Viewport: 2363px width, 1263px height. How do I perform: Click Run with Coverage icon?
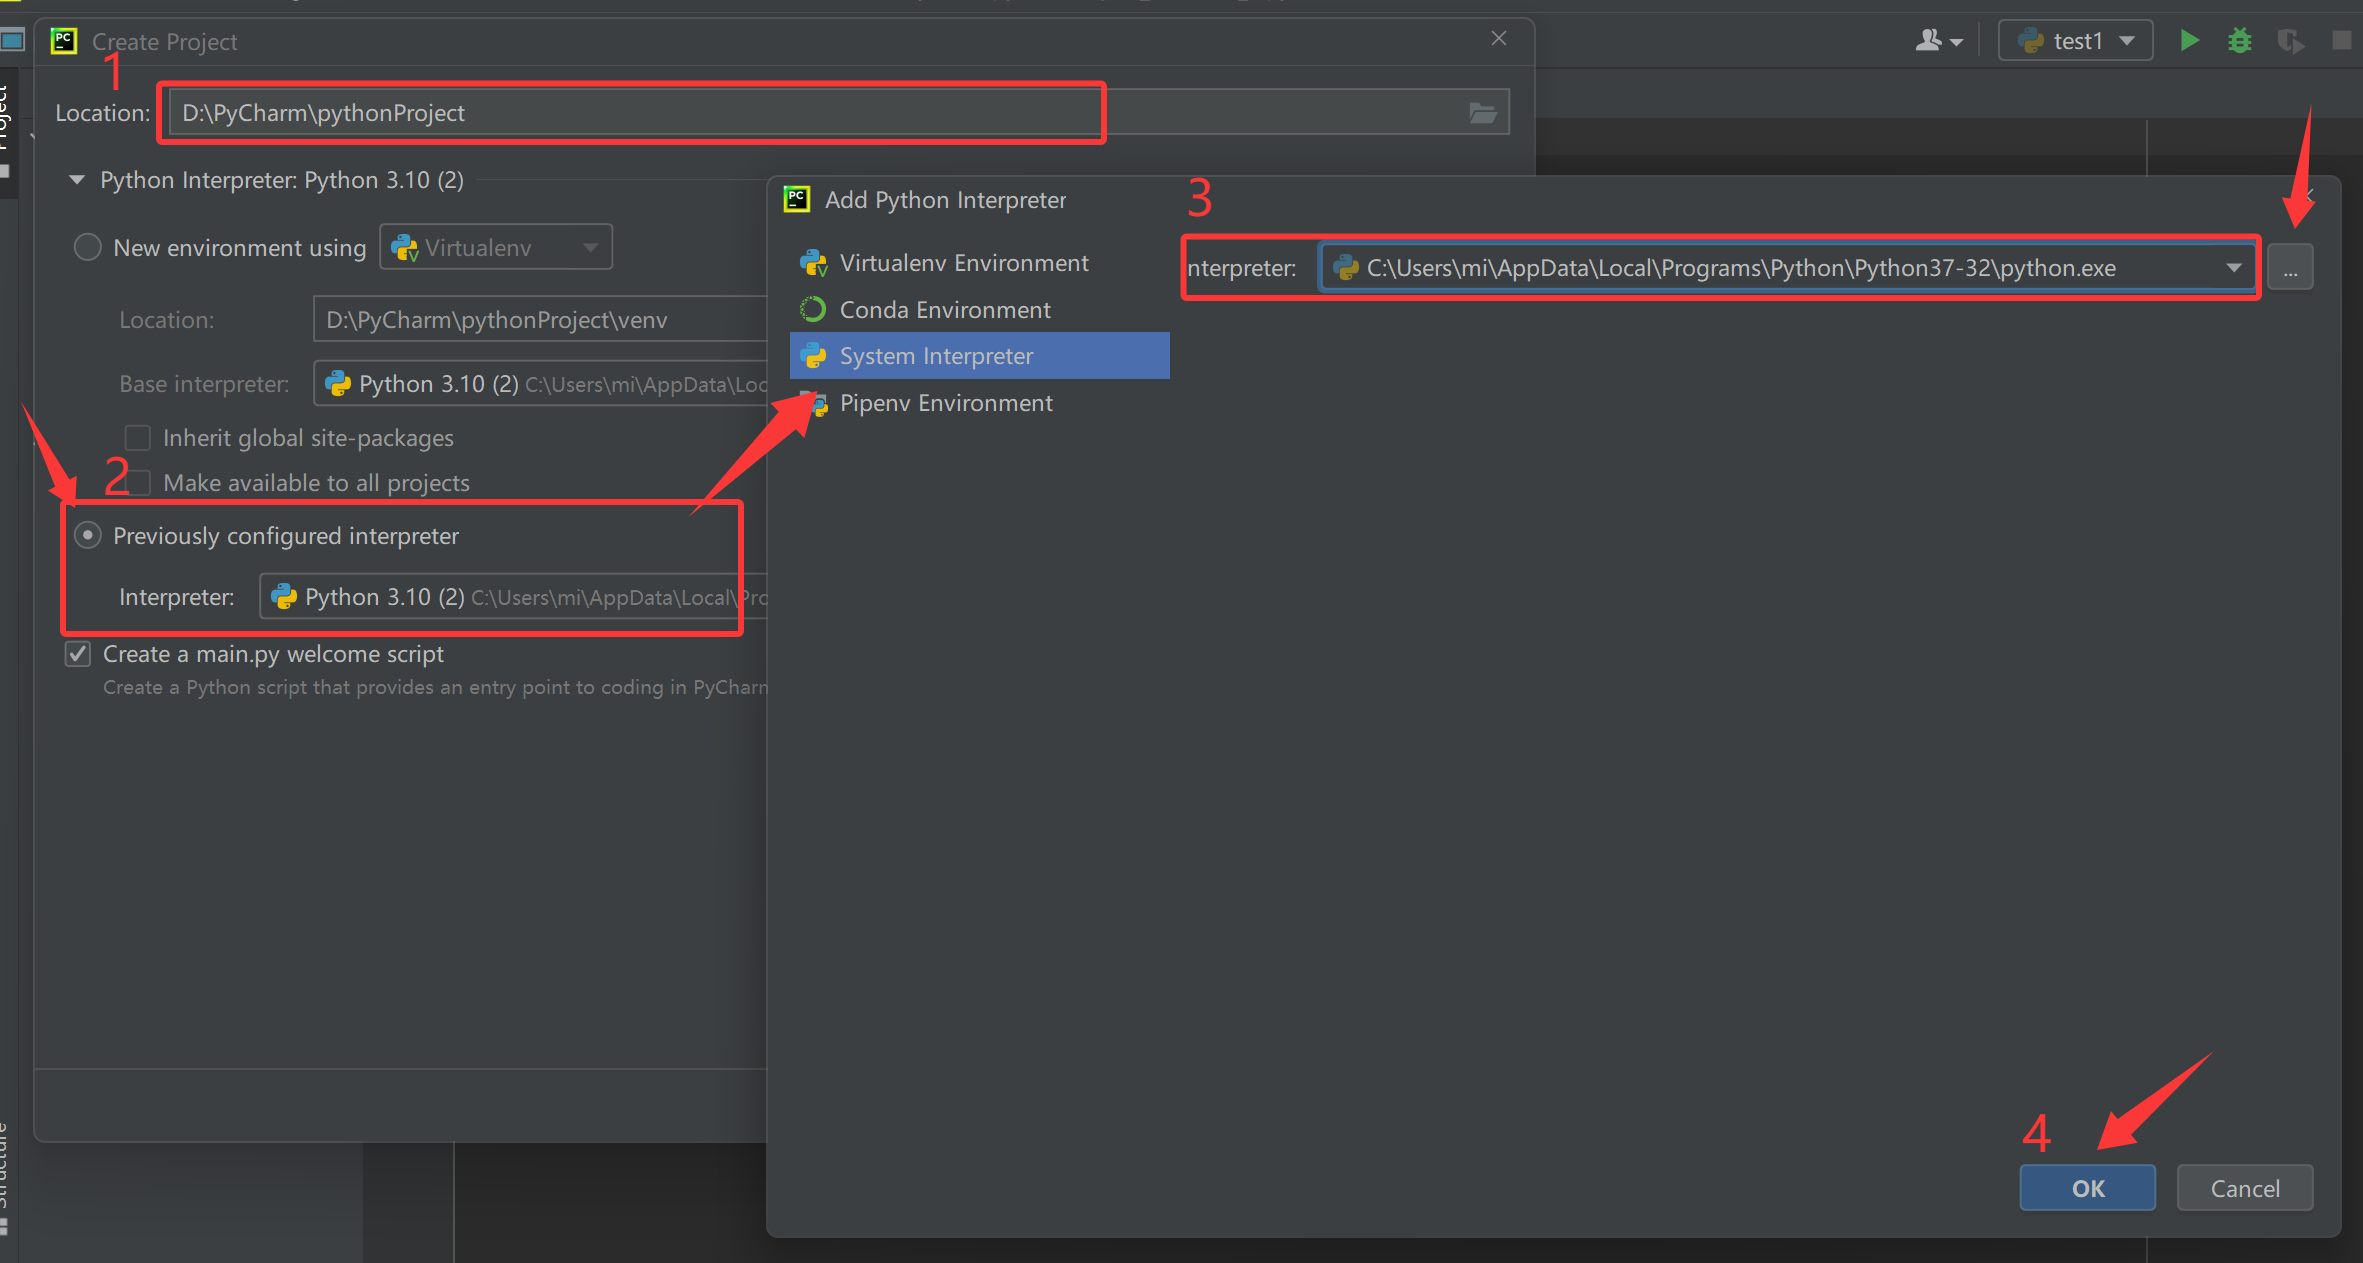tap(2290, 41)
